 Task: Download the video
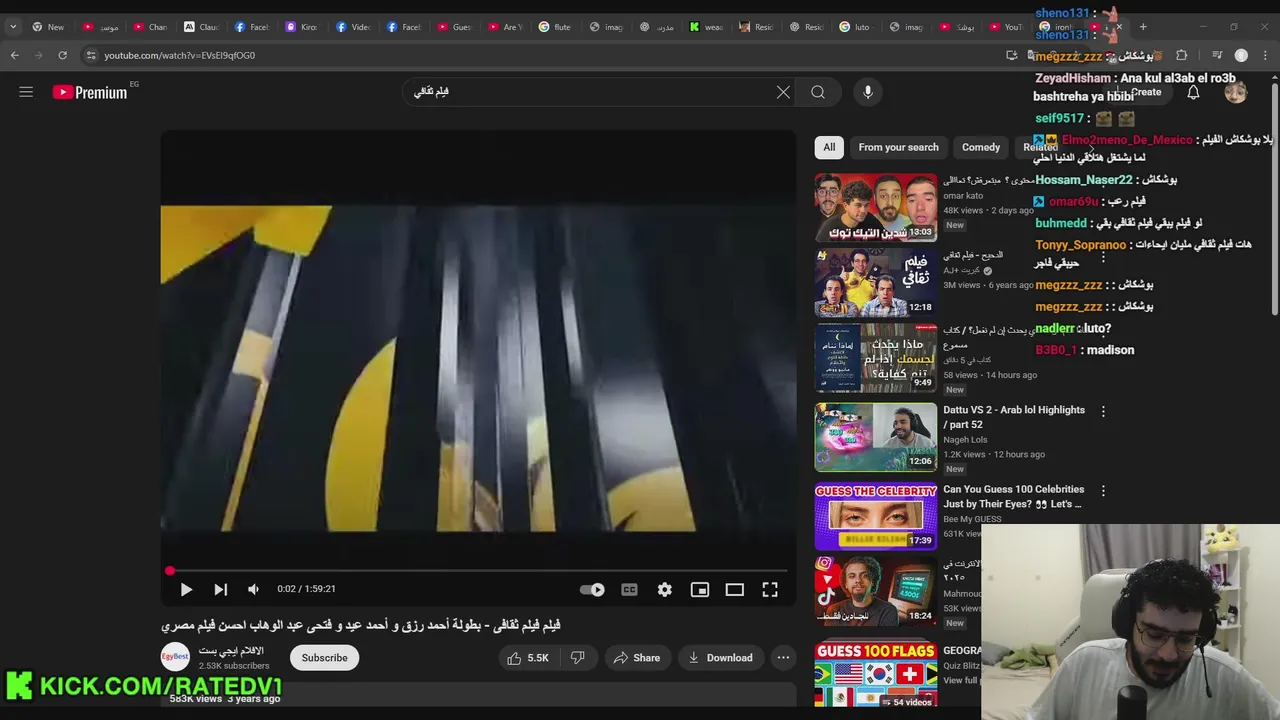click(x=720, y=658)
